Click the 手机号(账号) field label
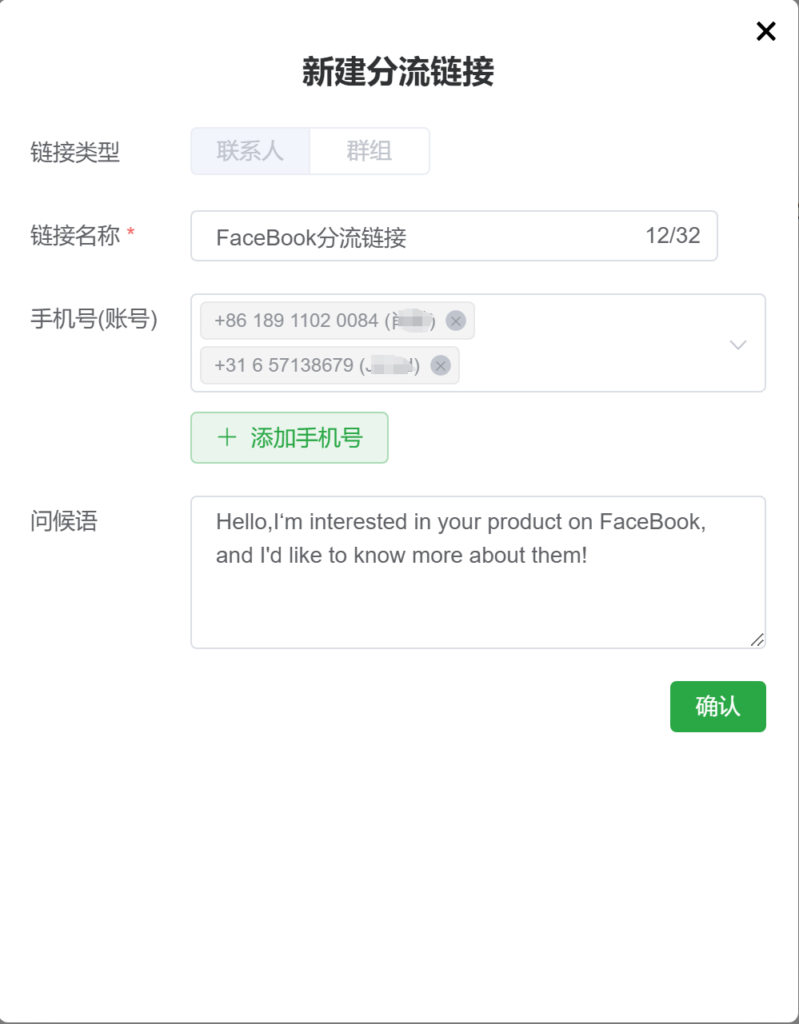 94,319
